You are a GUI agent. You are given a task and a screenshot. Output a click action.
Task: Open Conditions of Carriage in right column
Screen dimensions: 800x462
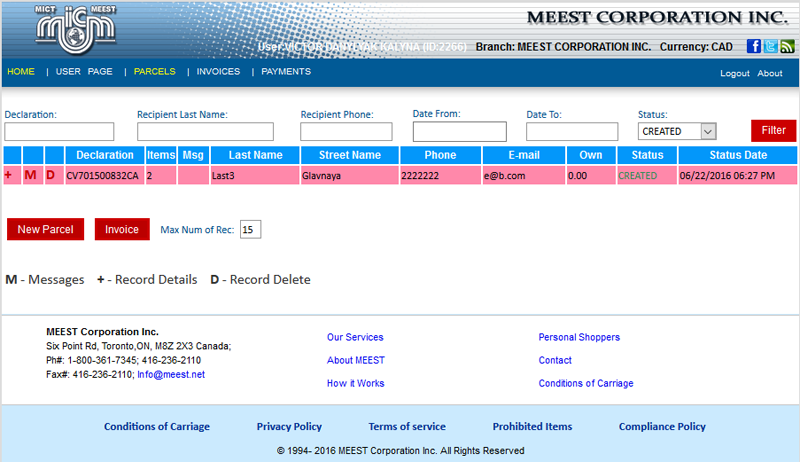coord(586,383)
